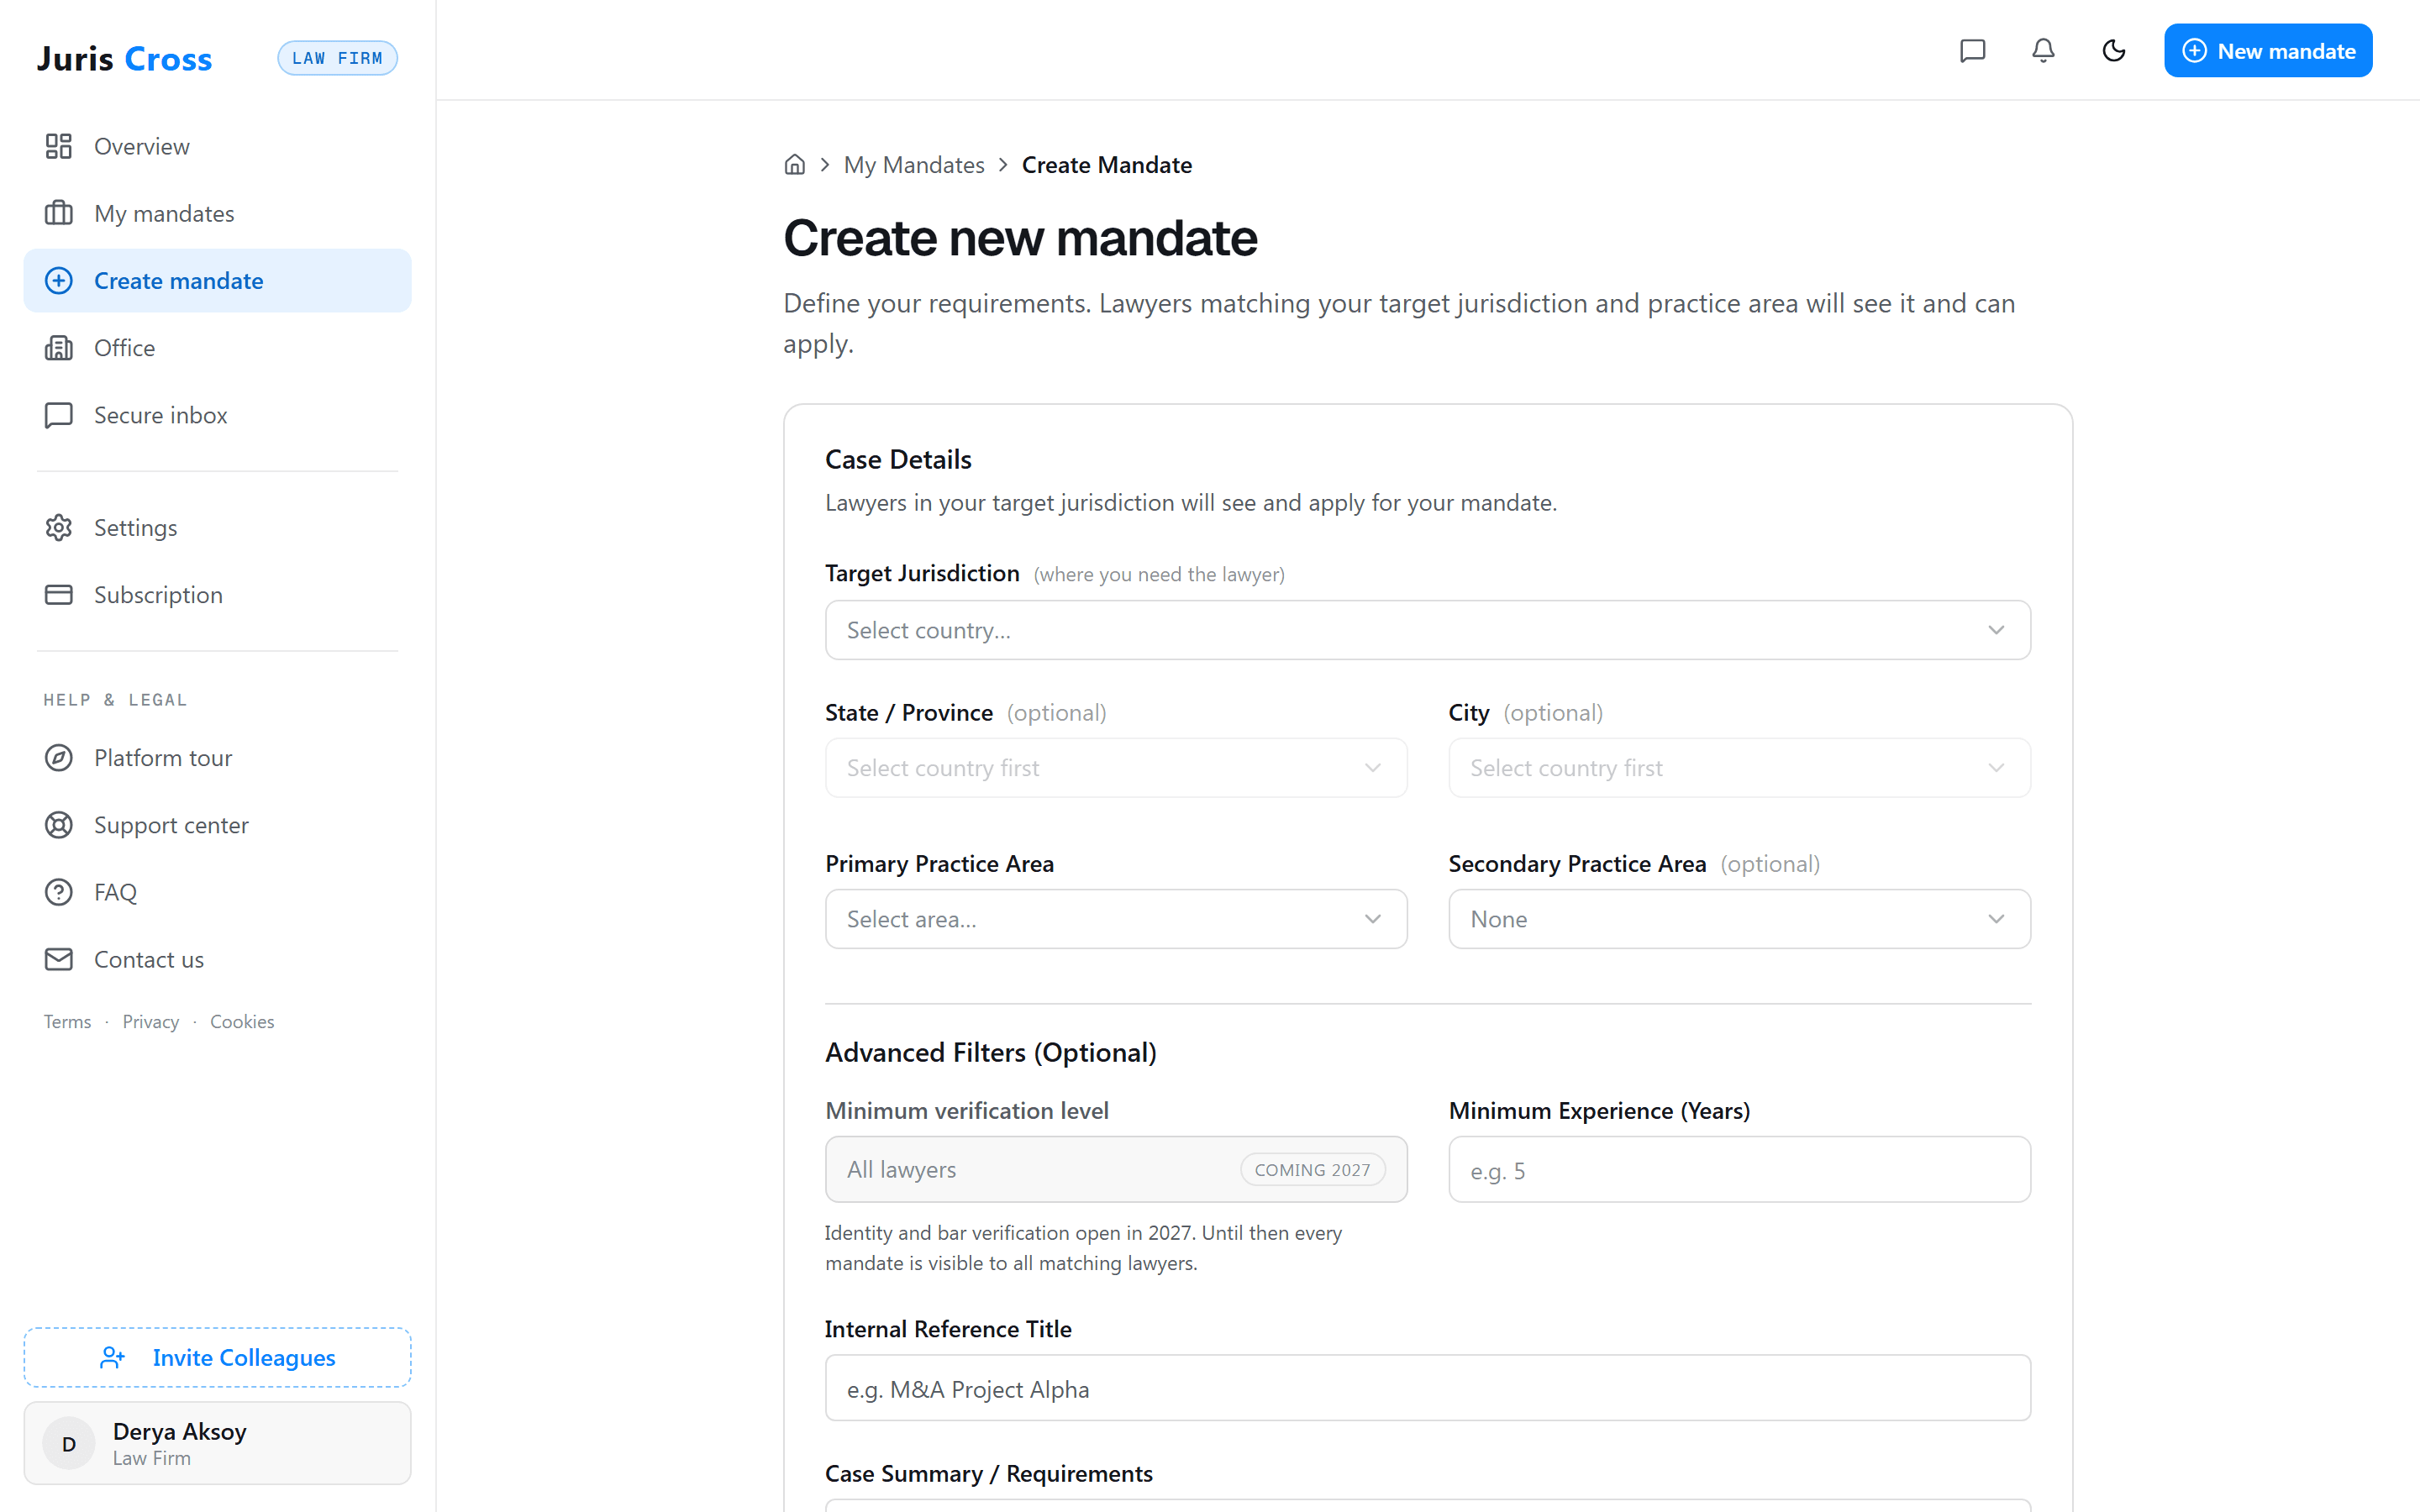The image size is (2420, 1512).
Task: Open the City dropdown
Action: (1739, 768)
